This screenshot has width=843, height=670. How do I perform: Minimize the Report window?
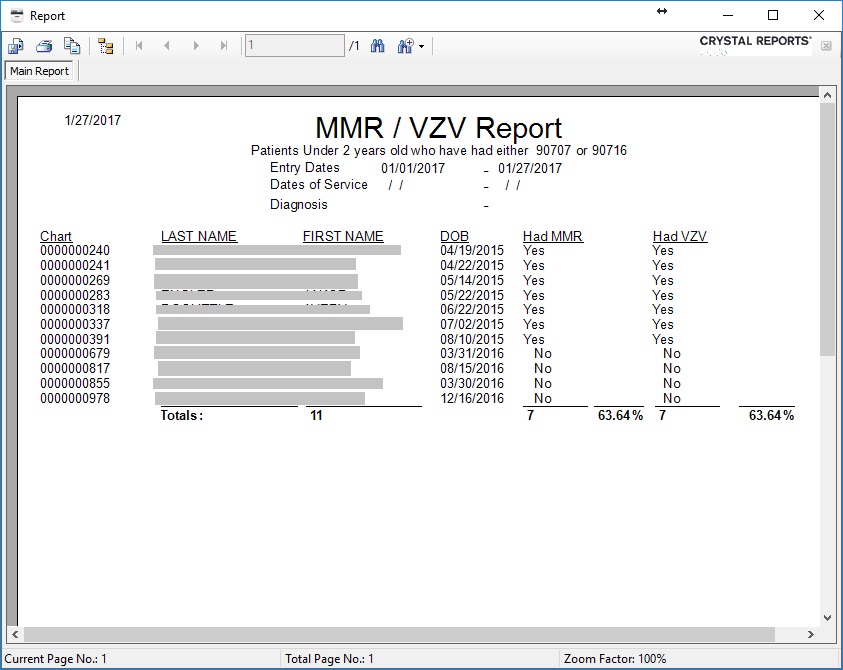pyautogui.click(x=728, y=16)
